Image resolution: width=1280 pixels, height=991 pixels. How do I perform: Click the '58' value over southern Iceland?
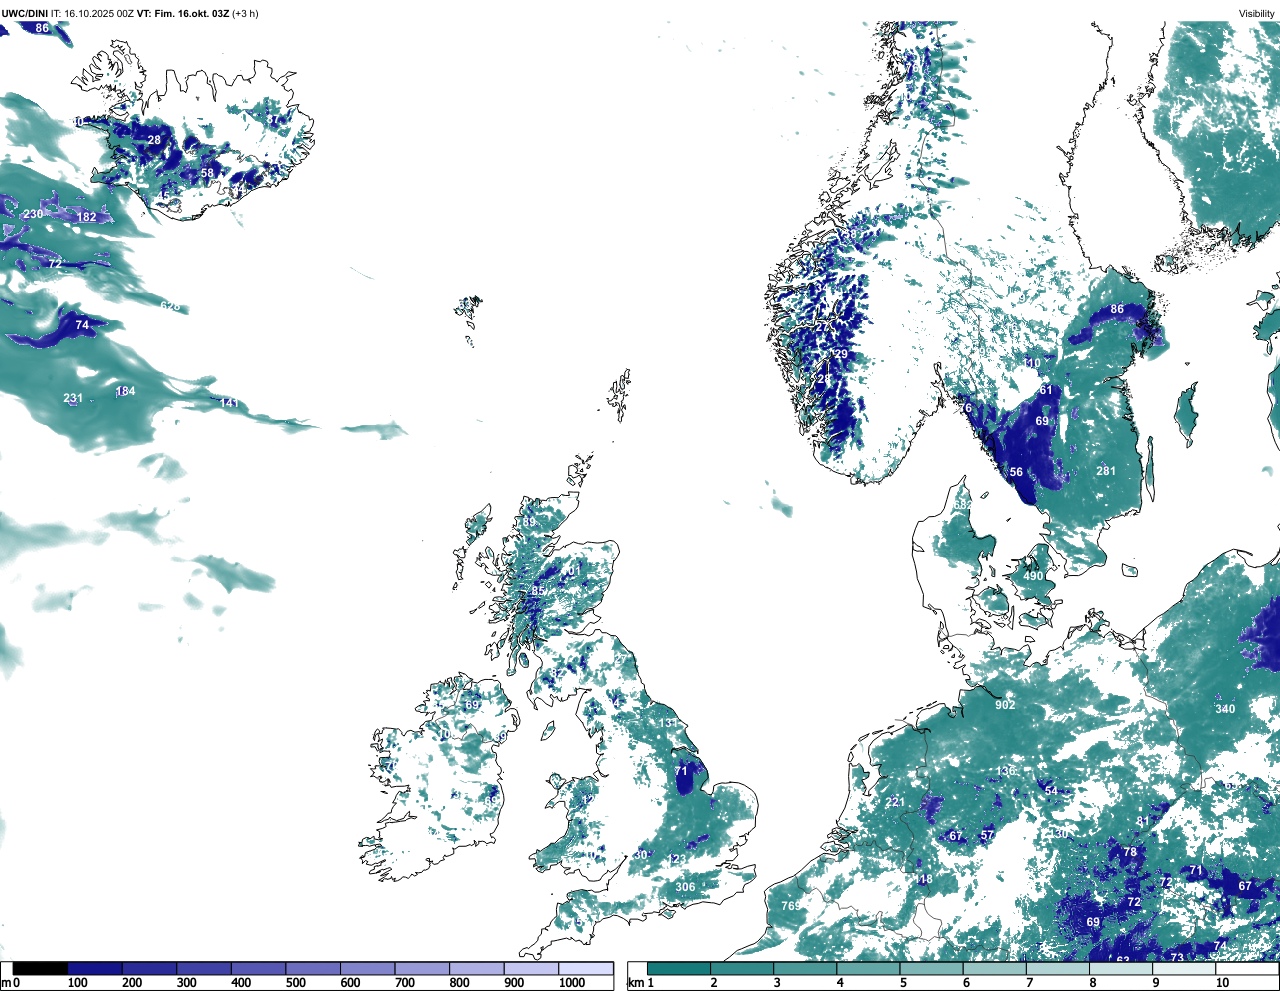coord(207,173)
